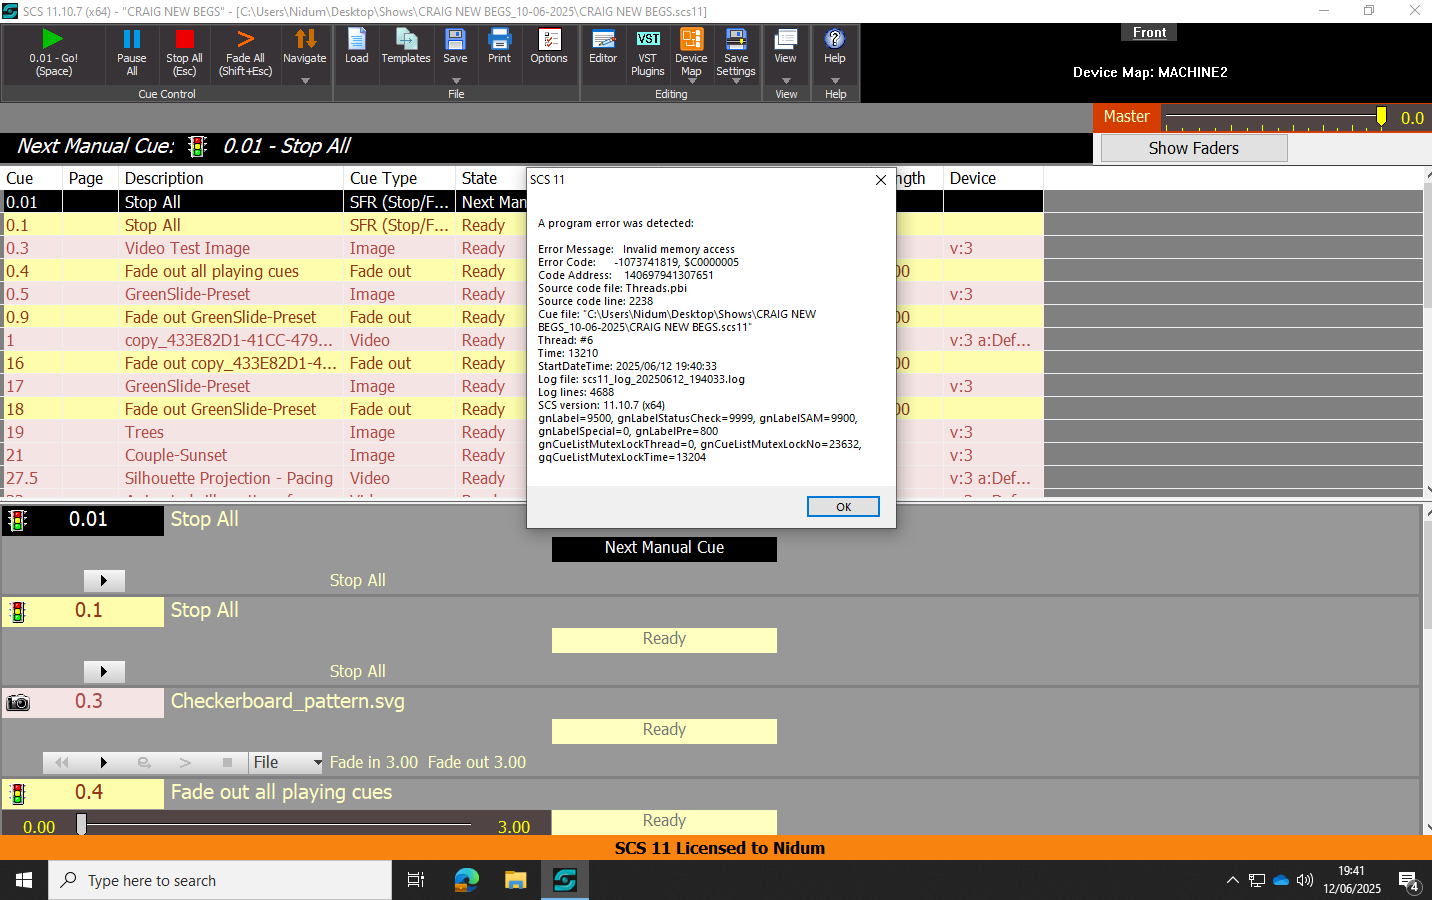Open the Device Map icon
Viewport: 1432px width, 900px height.
pos(691,40)
